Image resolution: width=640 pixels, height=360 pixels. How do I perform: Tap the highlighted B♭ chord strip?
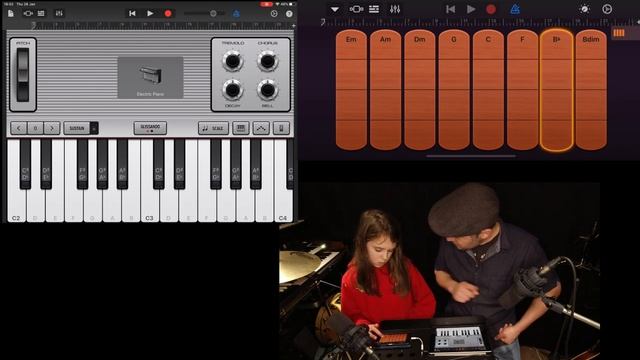click(x=557, y=90)
